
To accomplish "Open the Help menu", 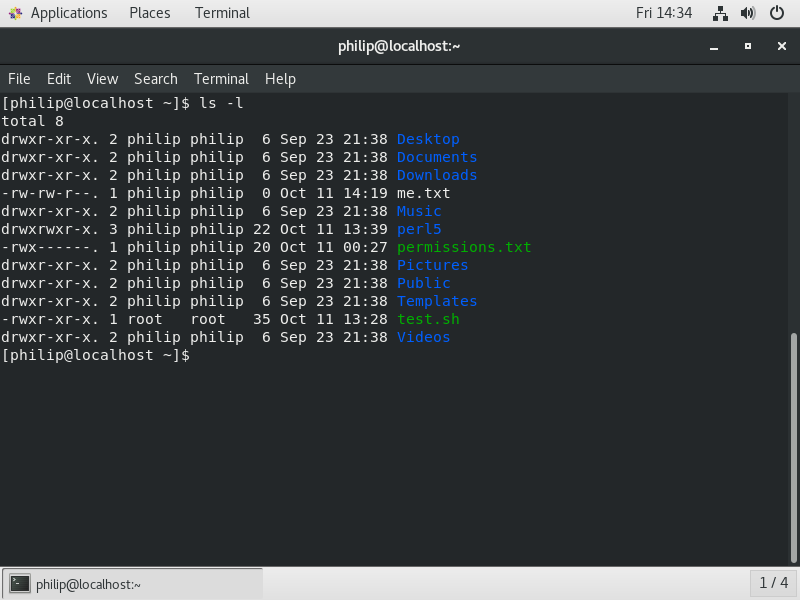I will click(280, 79).
